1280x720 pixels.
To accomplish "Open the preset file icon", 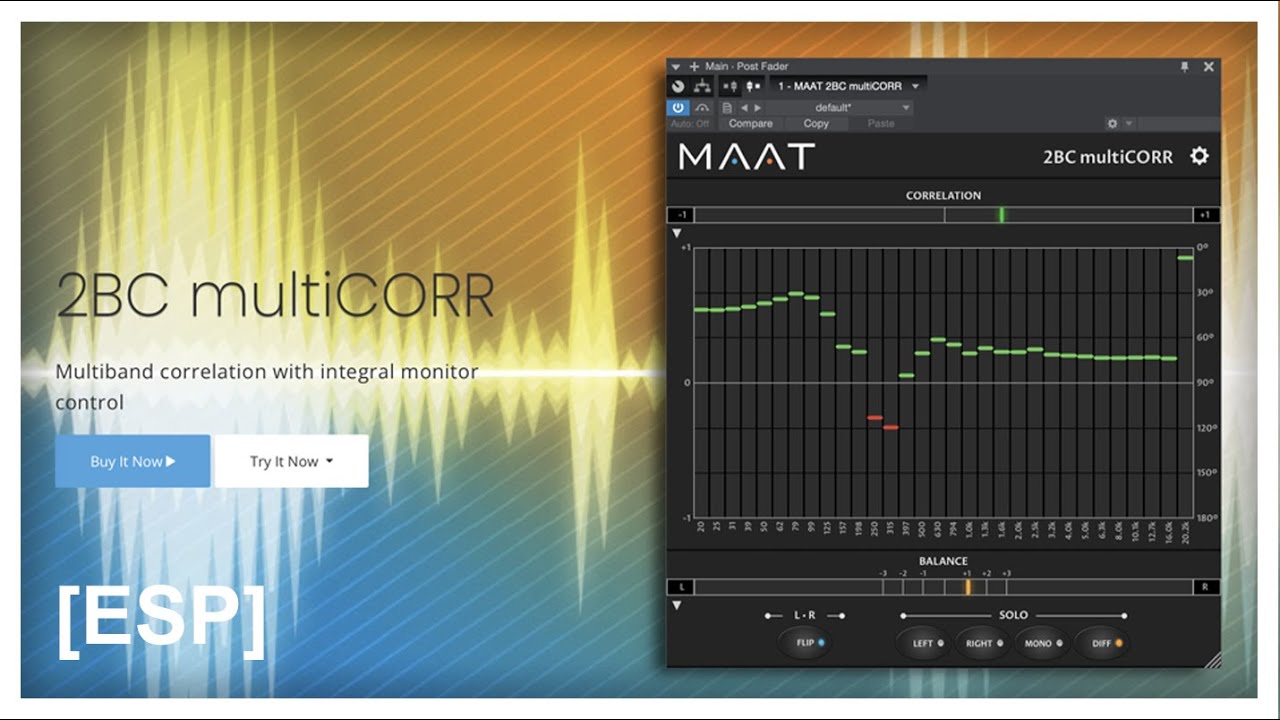I will pos(727,107).
